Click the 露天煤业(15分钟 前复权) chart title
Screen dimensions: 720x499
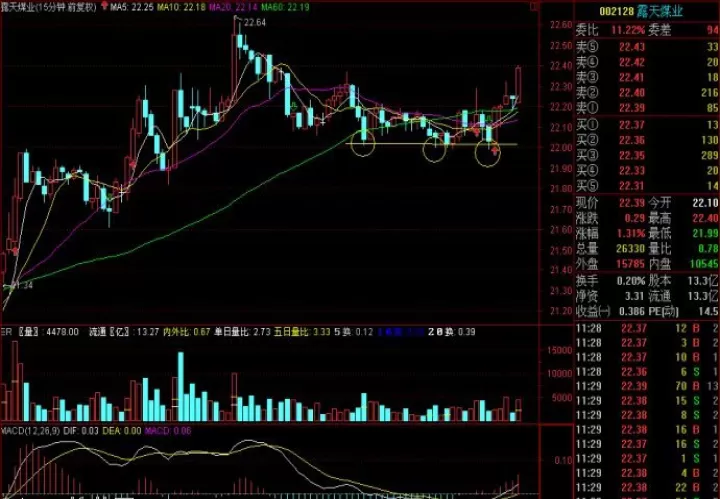click(49, 7)
